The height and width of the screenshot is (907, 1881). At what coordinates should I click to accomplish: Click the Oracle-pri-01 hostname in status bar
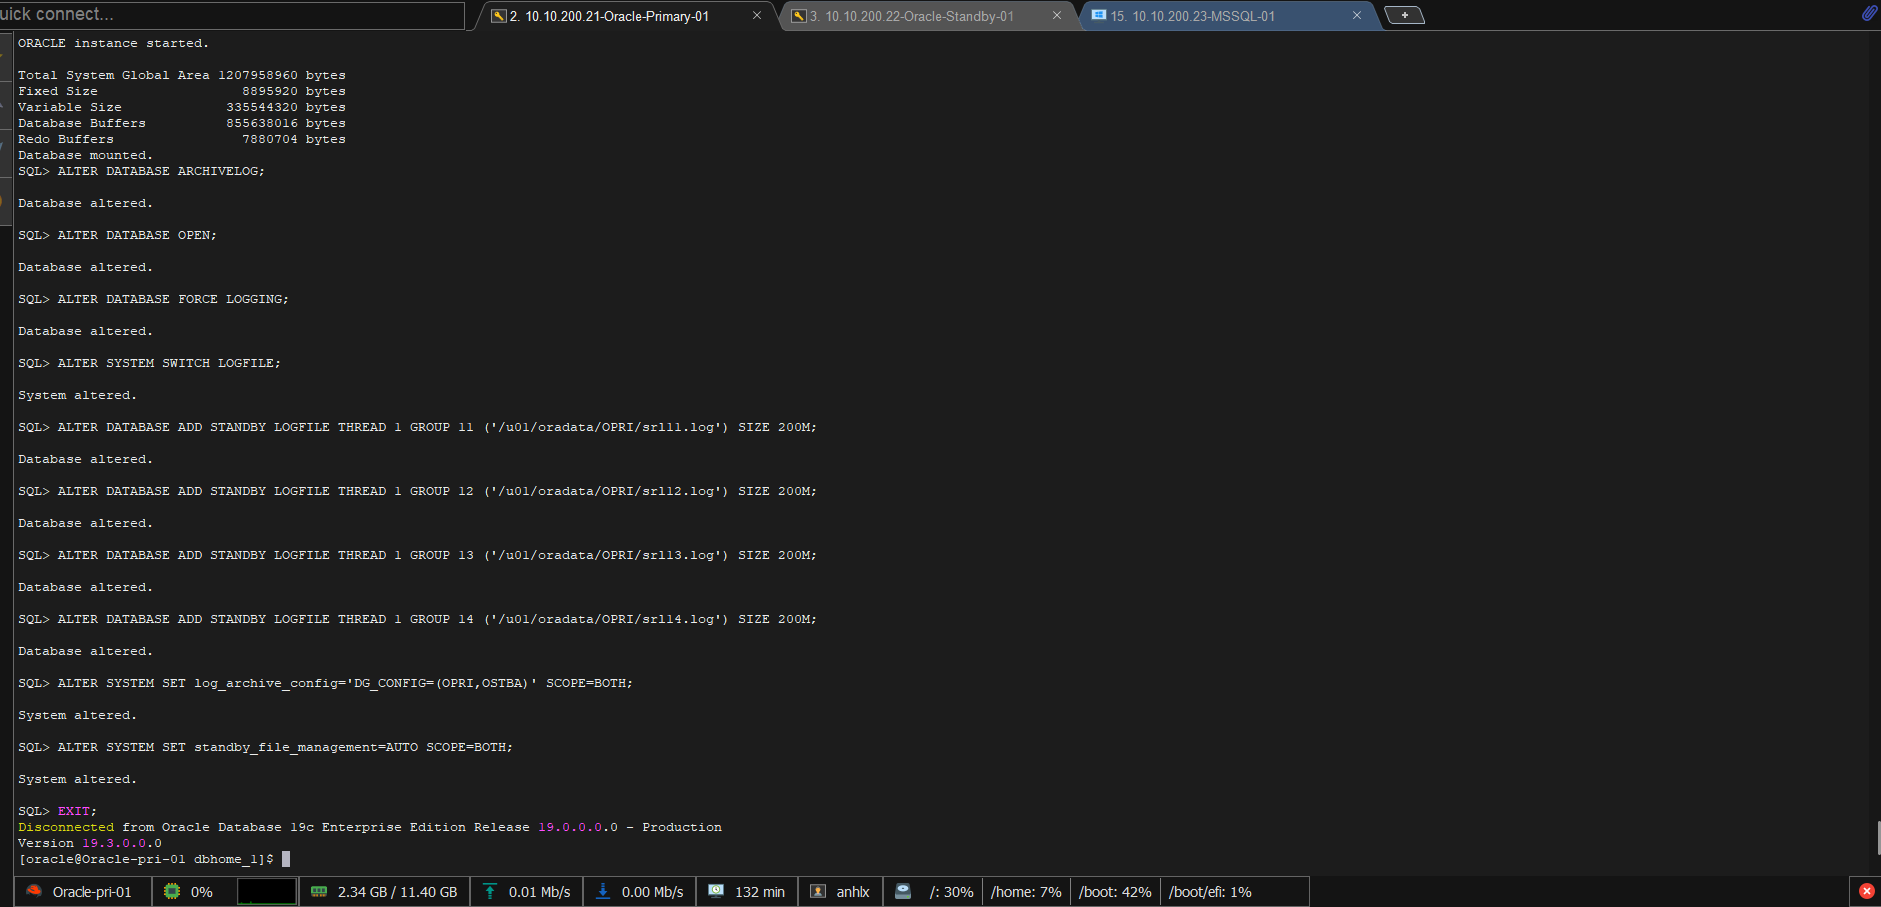92,892
